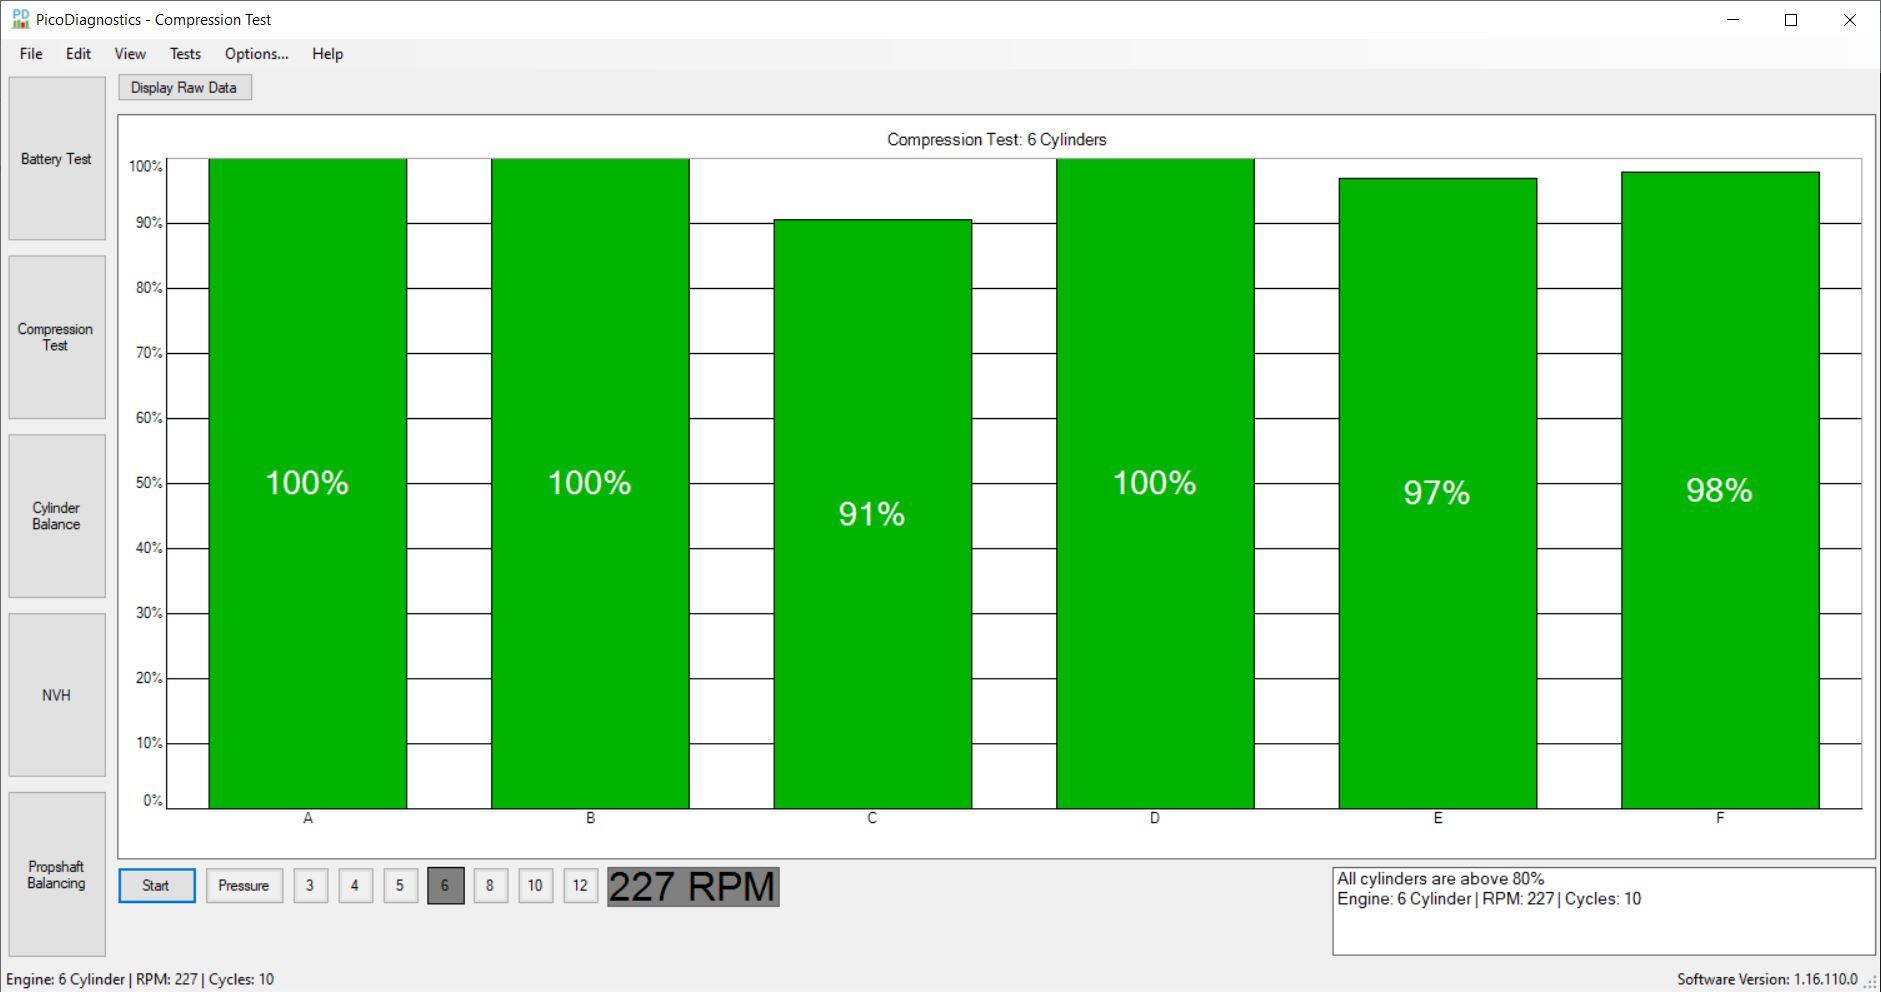Click the chart title 'Compression Test: 6 Cylinders'
The width and height of the screenshot is (1881, 992).
(x=997, y=140)
